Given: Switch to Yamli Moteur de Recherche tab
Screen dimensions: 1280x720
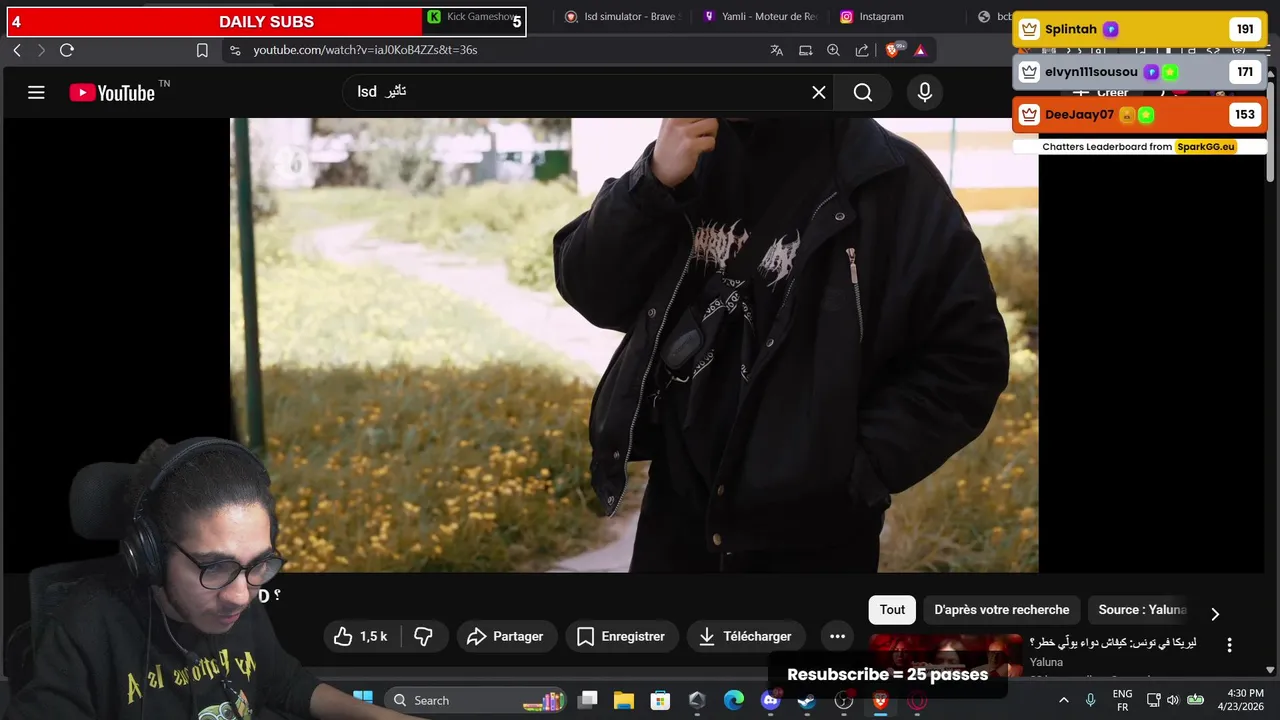Looking at the screenshot, I should point(760,17).
